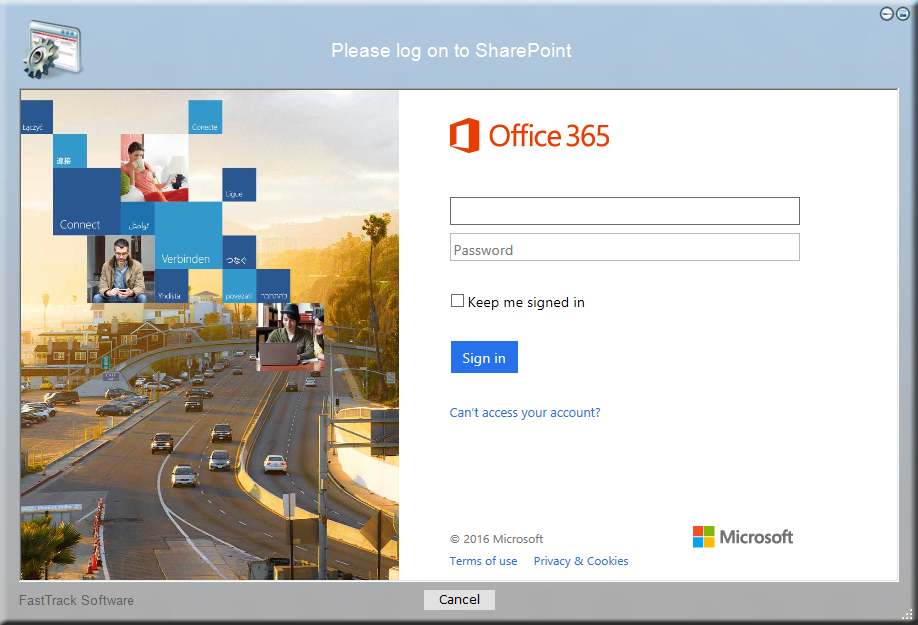Click the woman drinking coffee photo tile
Viewport: 918px width, 625px height.
tap(155, 168)
